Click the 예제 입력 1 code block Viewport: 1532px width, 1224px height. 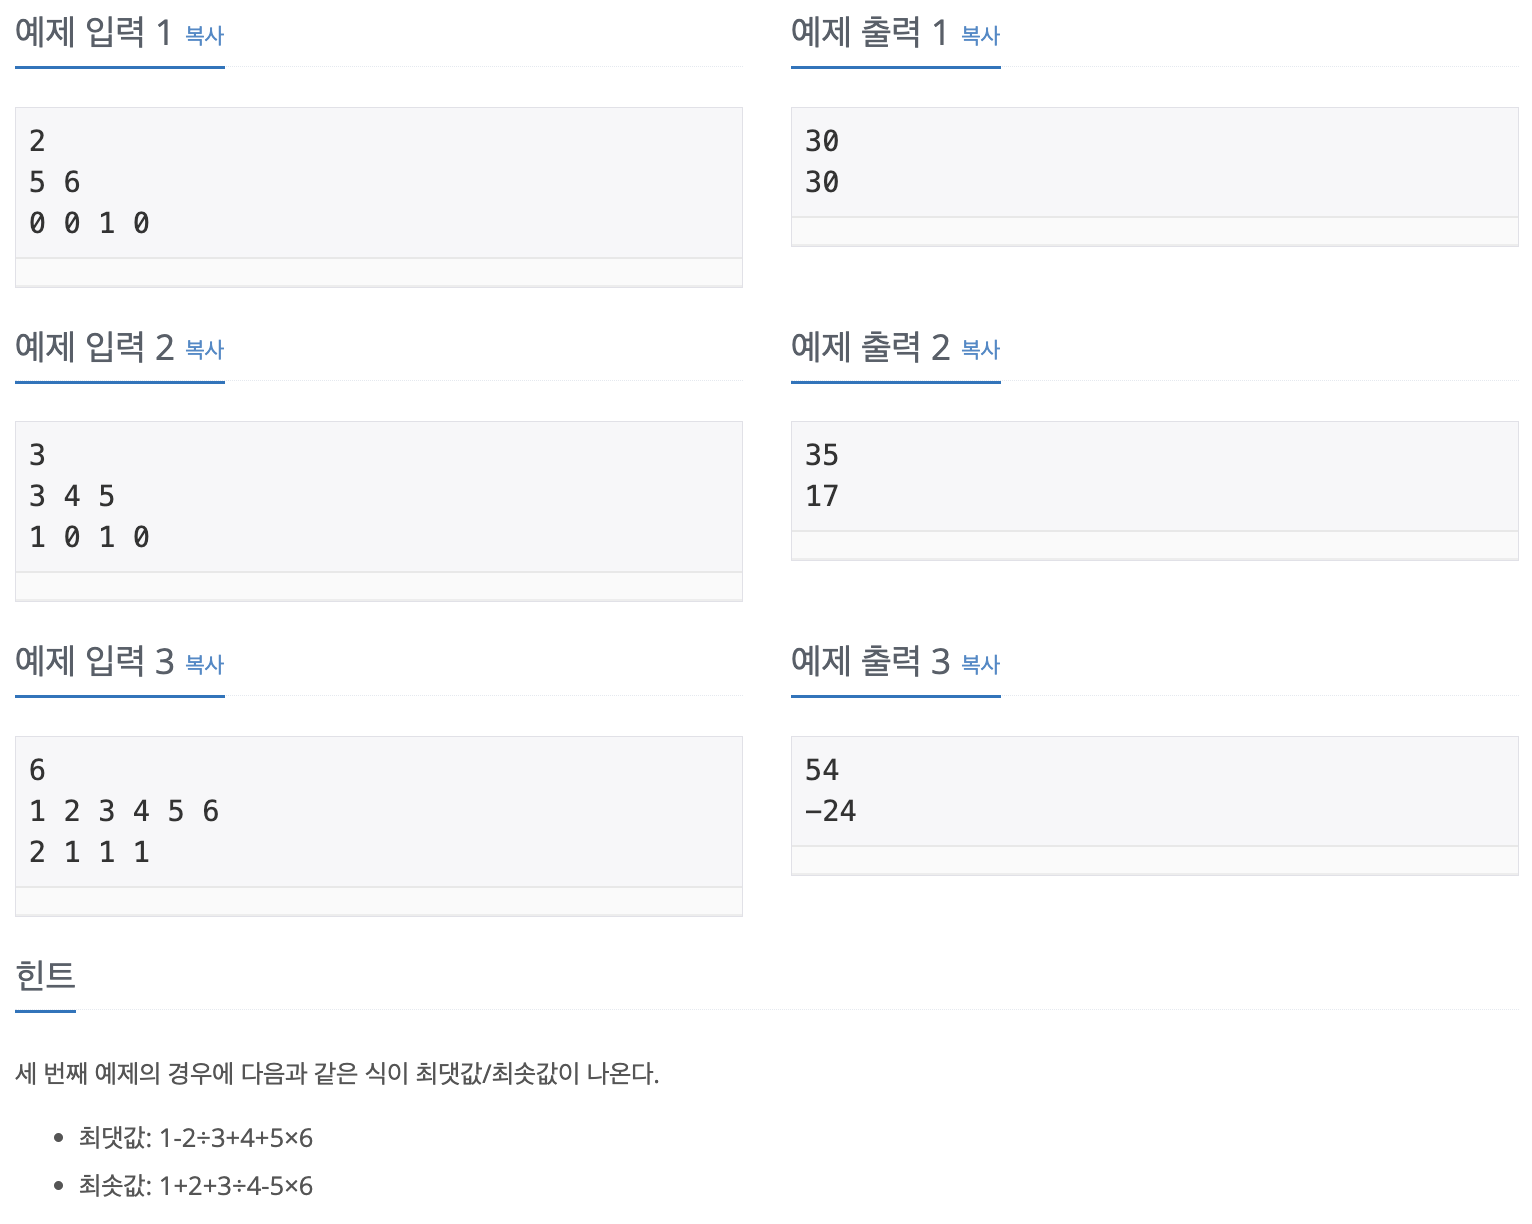coord(379,183)
